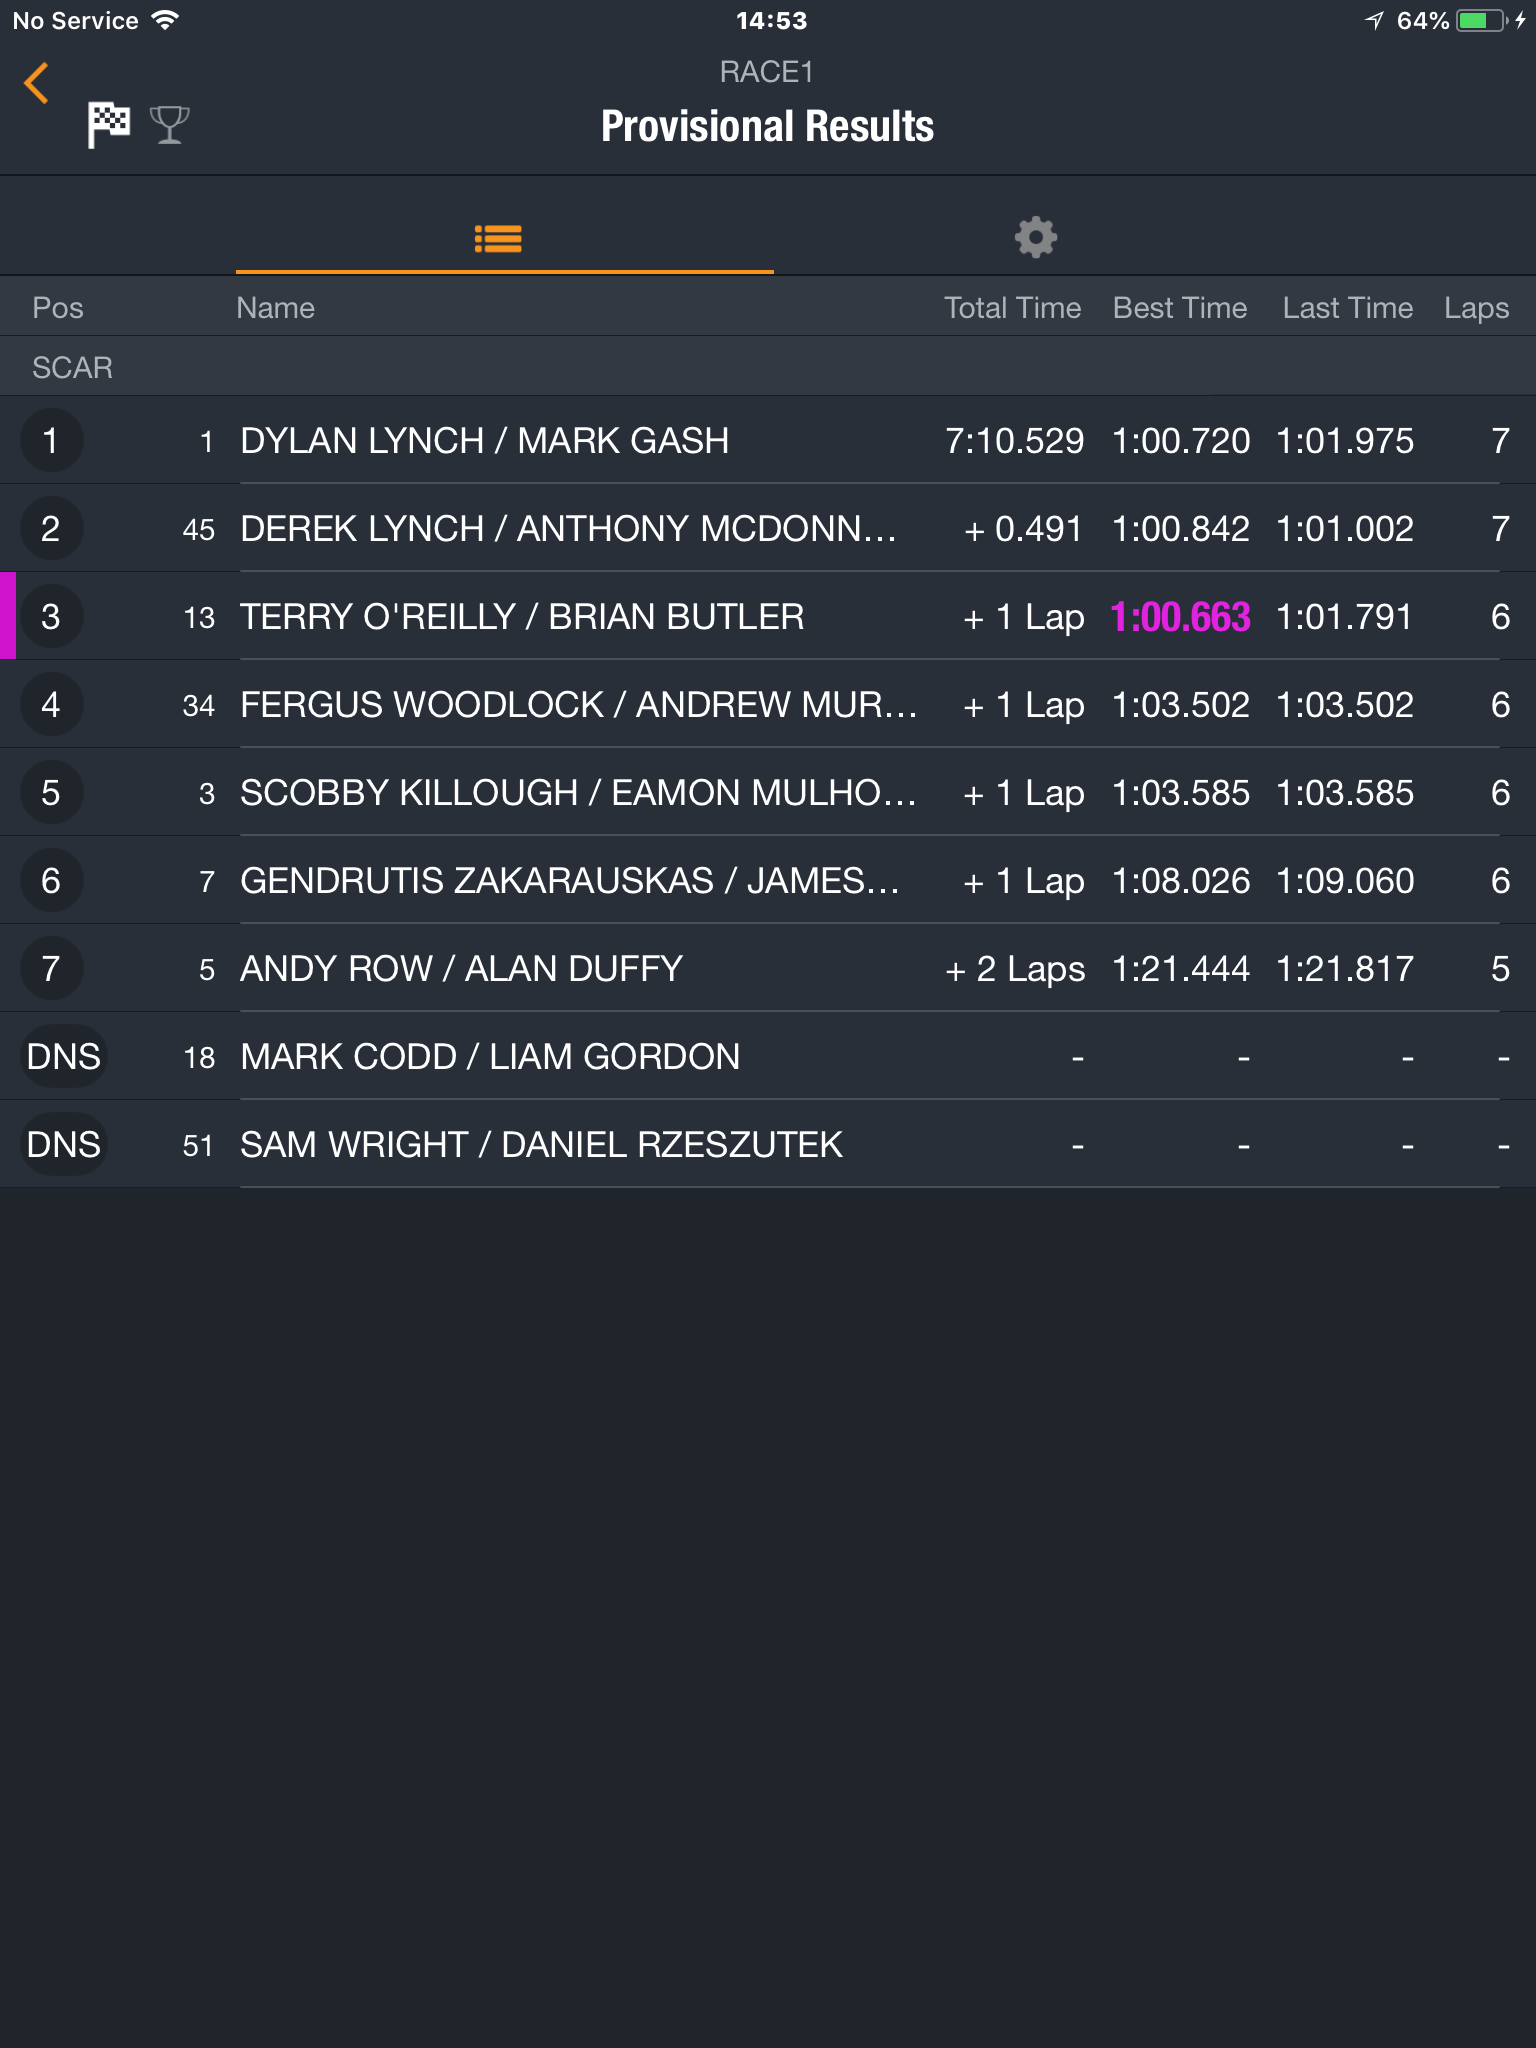The width and height of the screenshot is (1536, 2048).
Task: Tap the DNS badge for Mark Codd
Action: click(x=63, y=1057)
